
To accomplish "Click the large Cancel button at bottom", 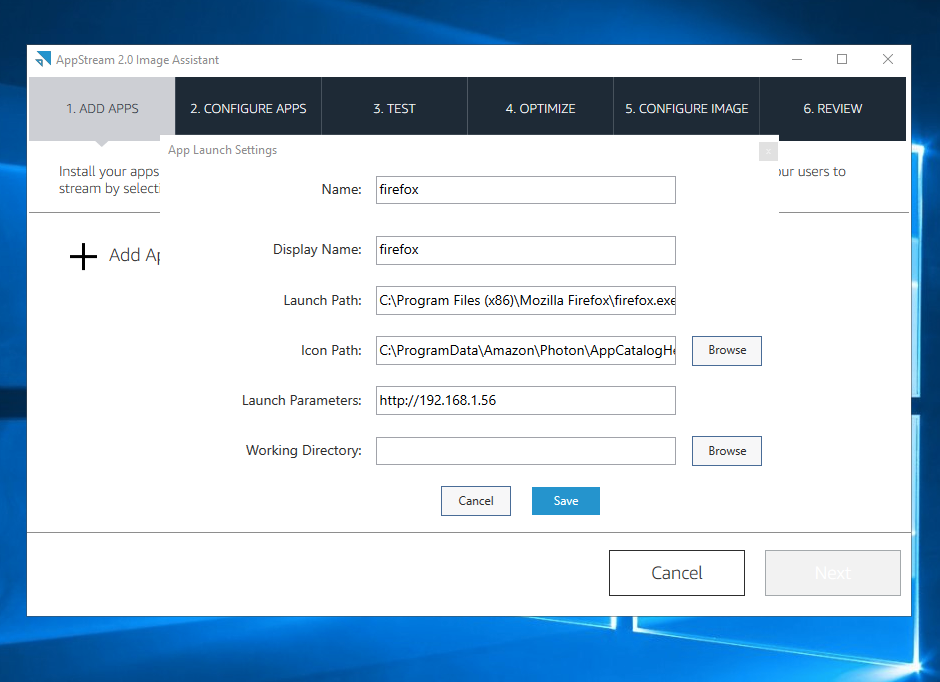I will pos(677,573).
